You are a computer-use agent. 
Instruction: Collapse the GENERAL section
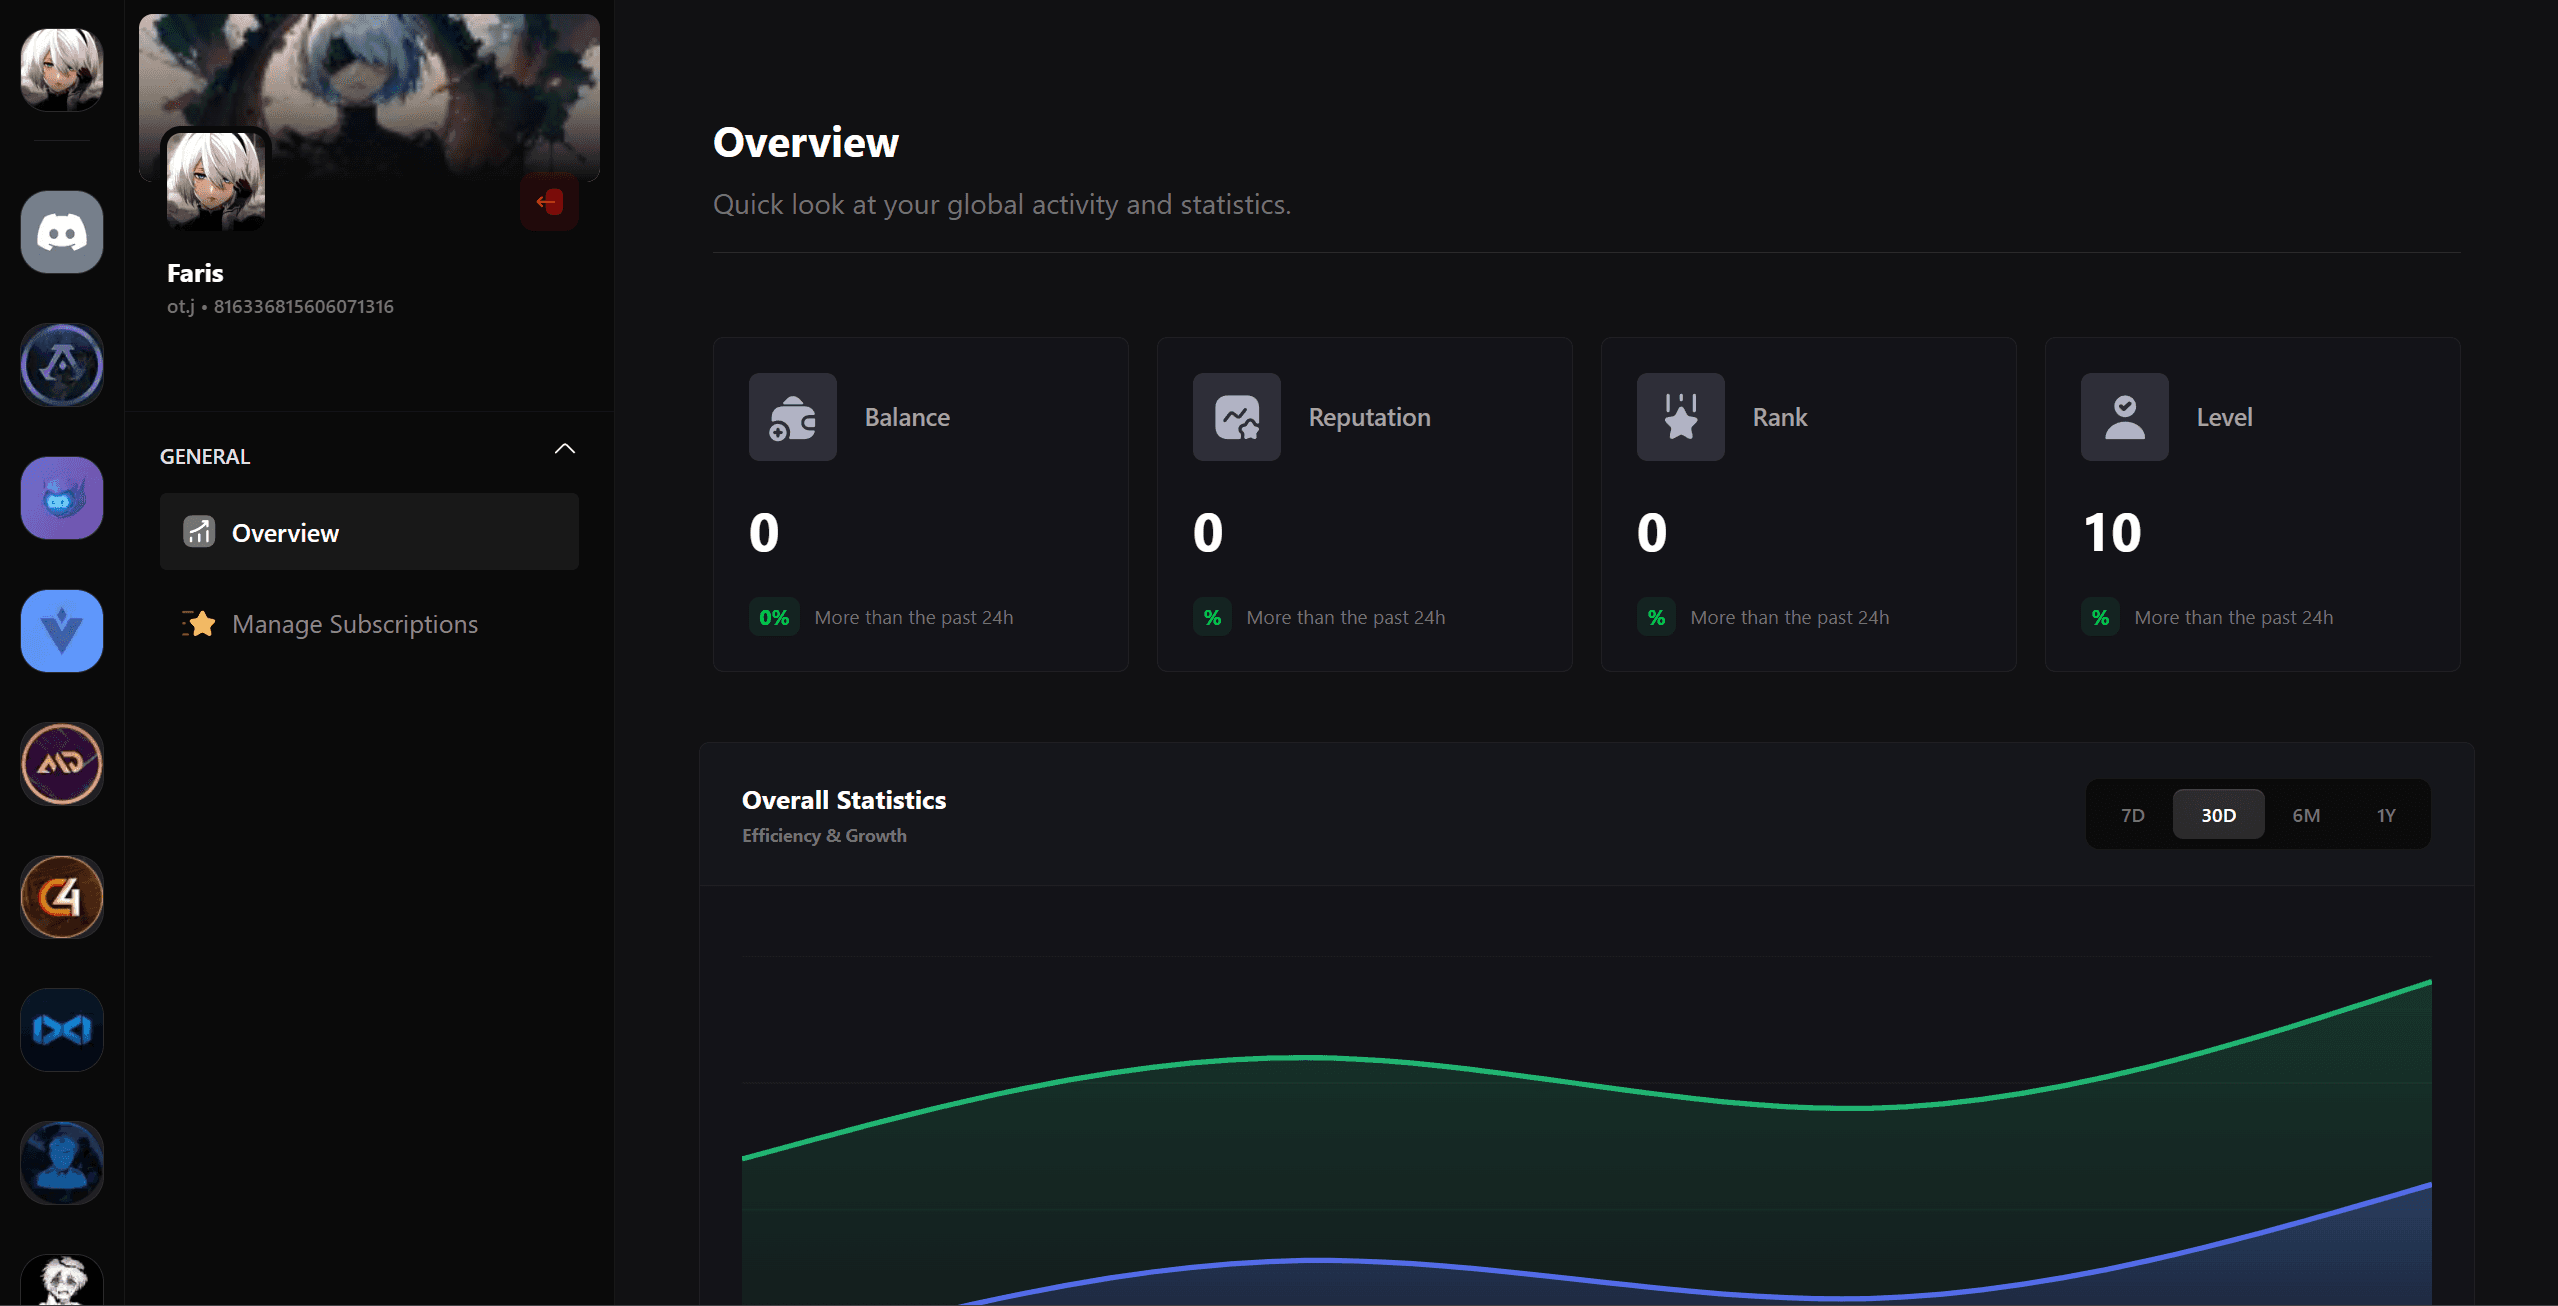(564, 449)
